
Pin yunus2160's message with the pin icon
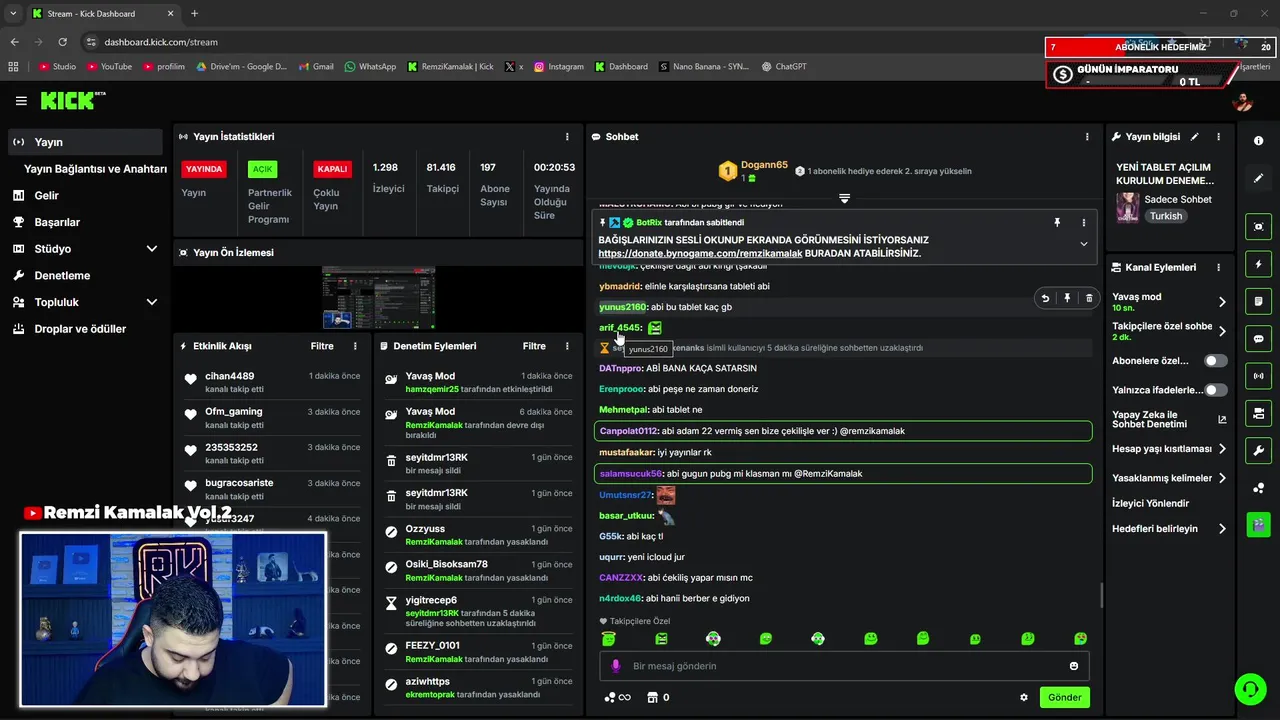click(1067, 298)
